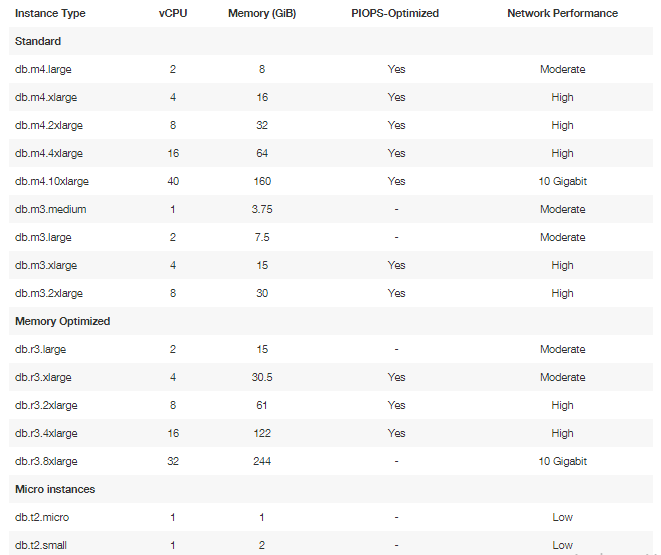Image resolution: width=661 pixels, height=555 pixels.
Task: Select the db.m4.large instance row
Action: 44,69
